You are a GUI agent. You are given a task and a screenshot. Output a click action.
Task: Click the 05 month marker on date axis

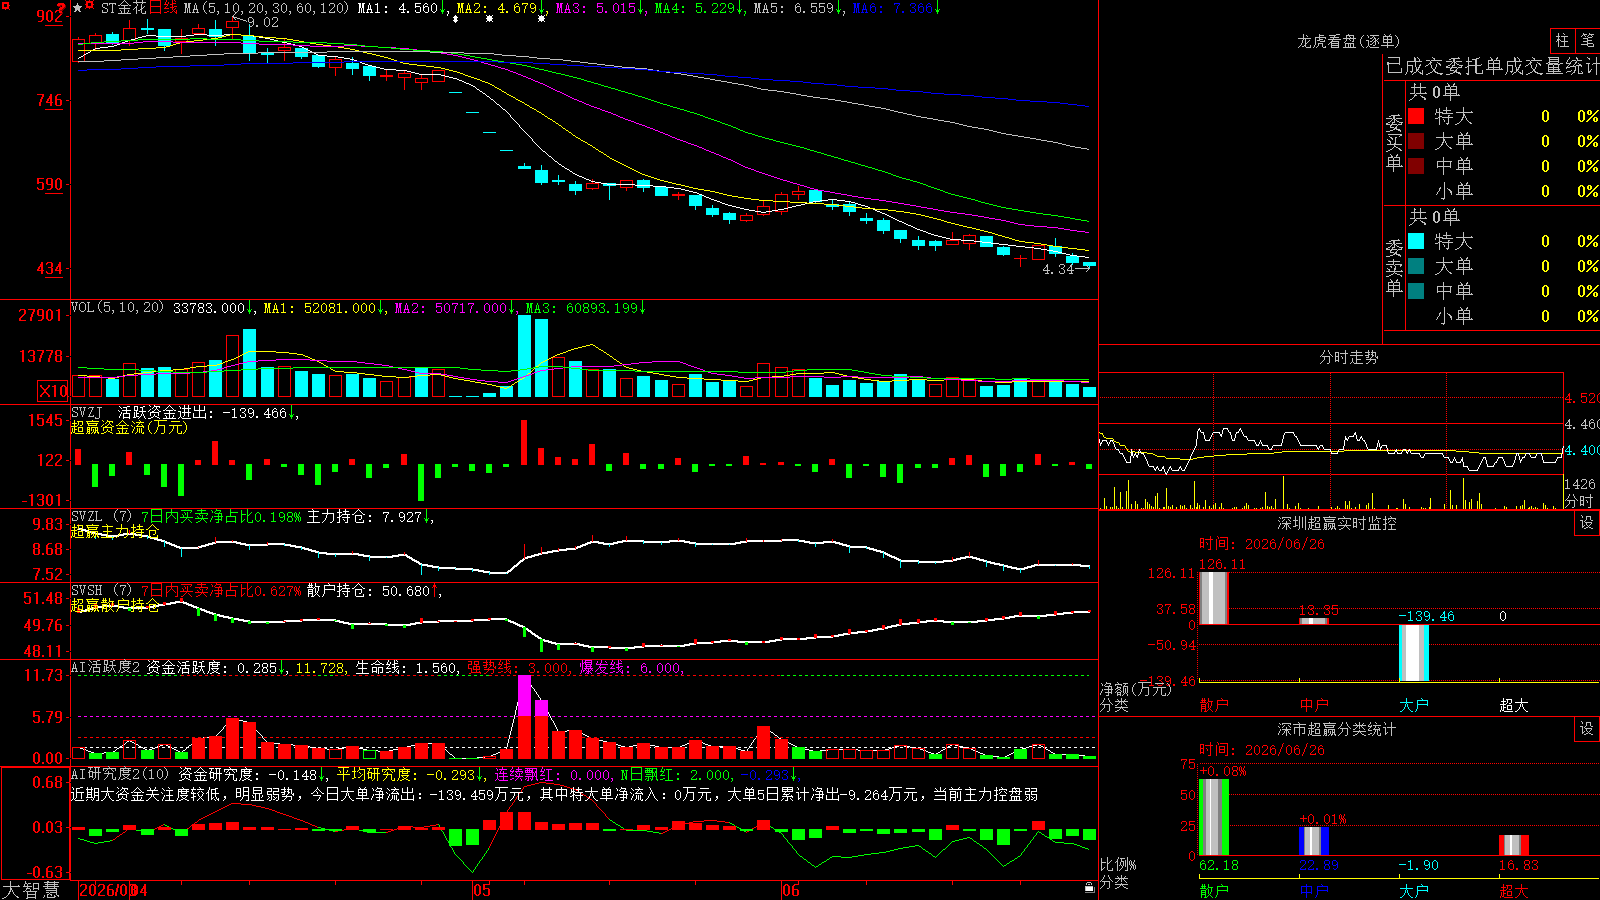[482, 890]
